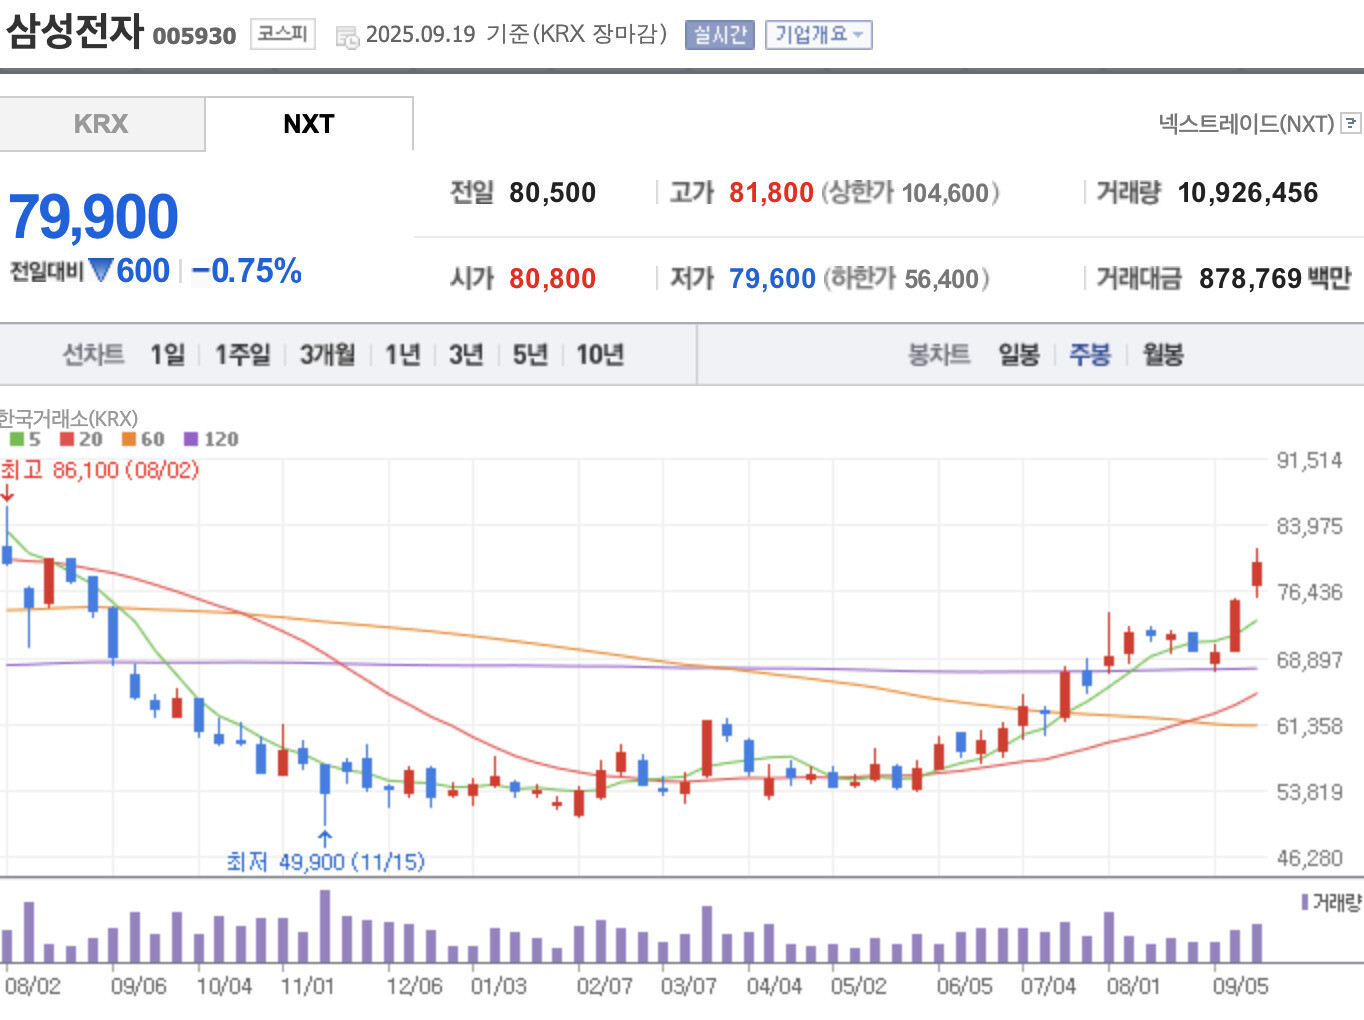Click the 코스피 market badge
Viewport: 1364px width, 1020px height.
click(282, 34)
